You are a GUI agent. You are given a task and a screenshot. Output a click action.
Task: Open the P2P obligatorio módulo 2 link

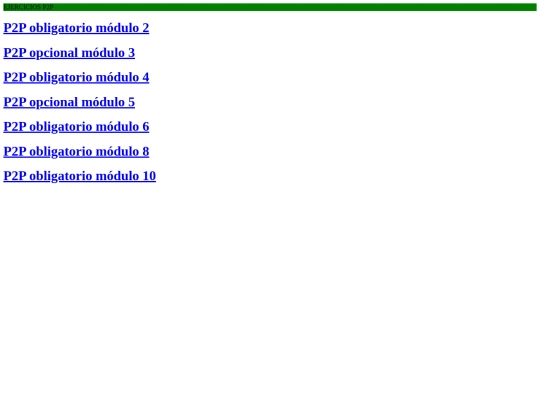click(76, 28)
